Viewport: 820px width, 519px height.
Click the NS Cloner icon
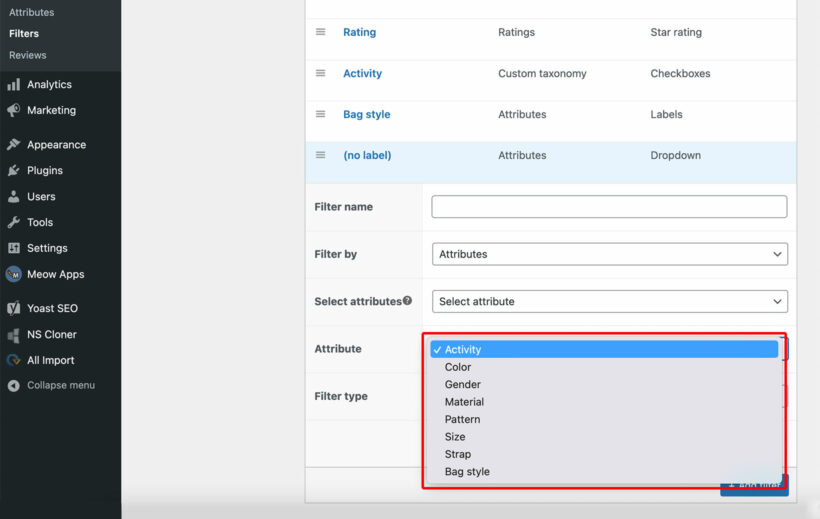tap(14, 335)
